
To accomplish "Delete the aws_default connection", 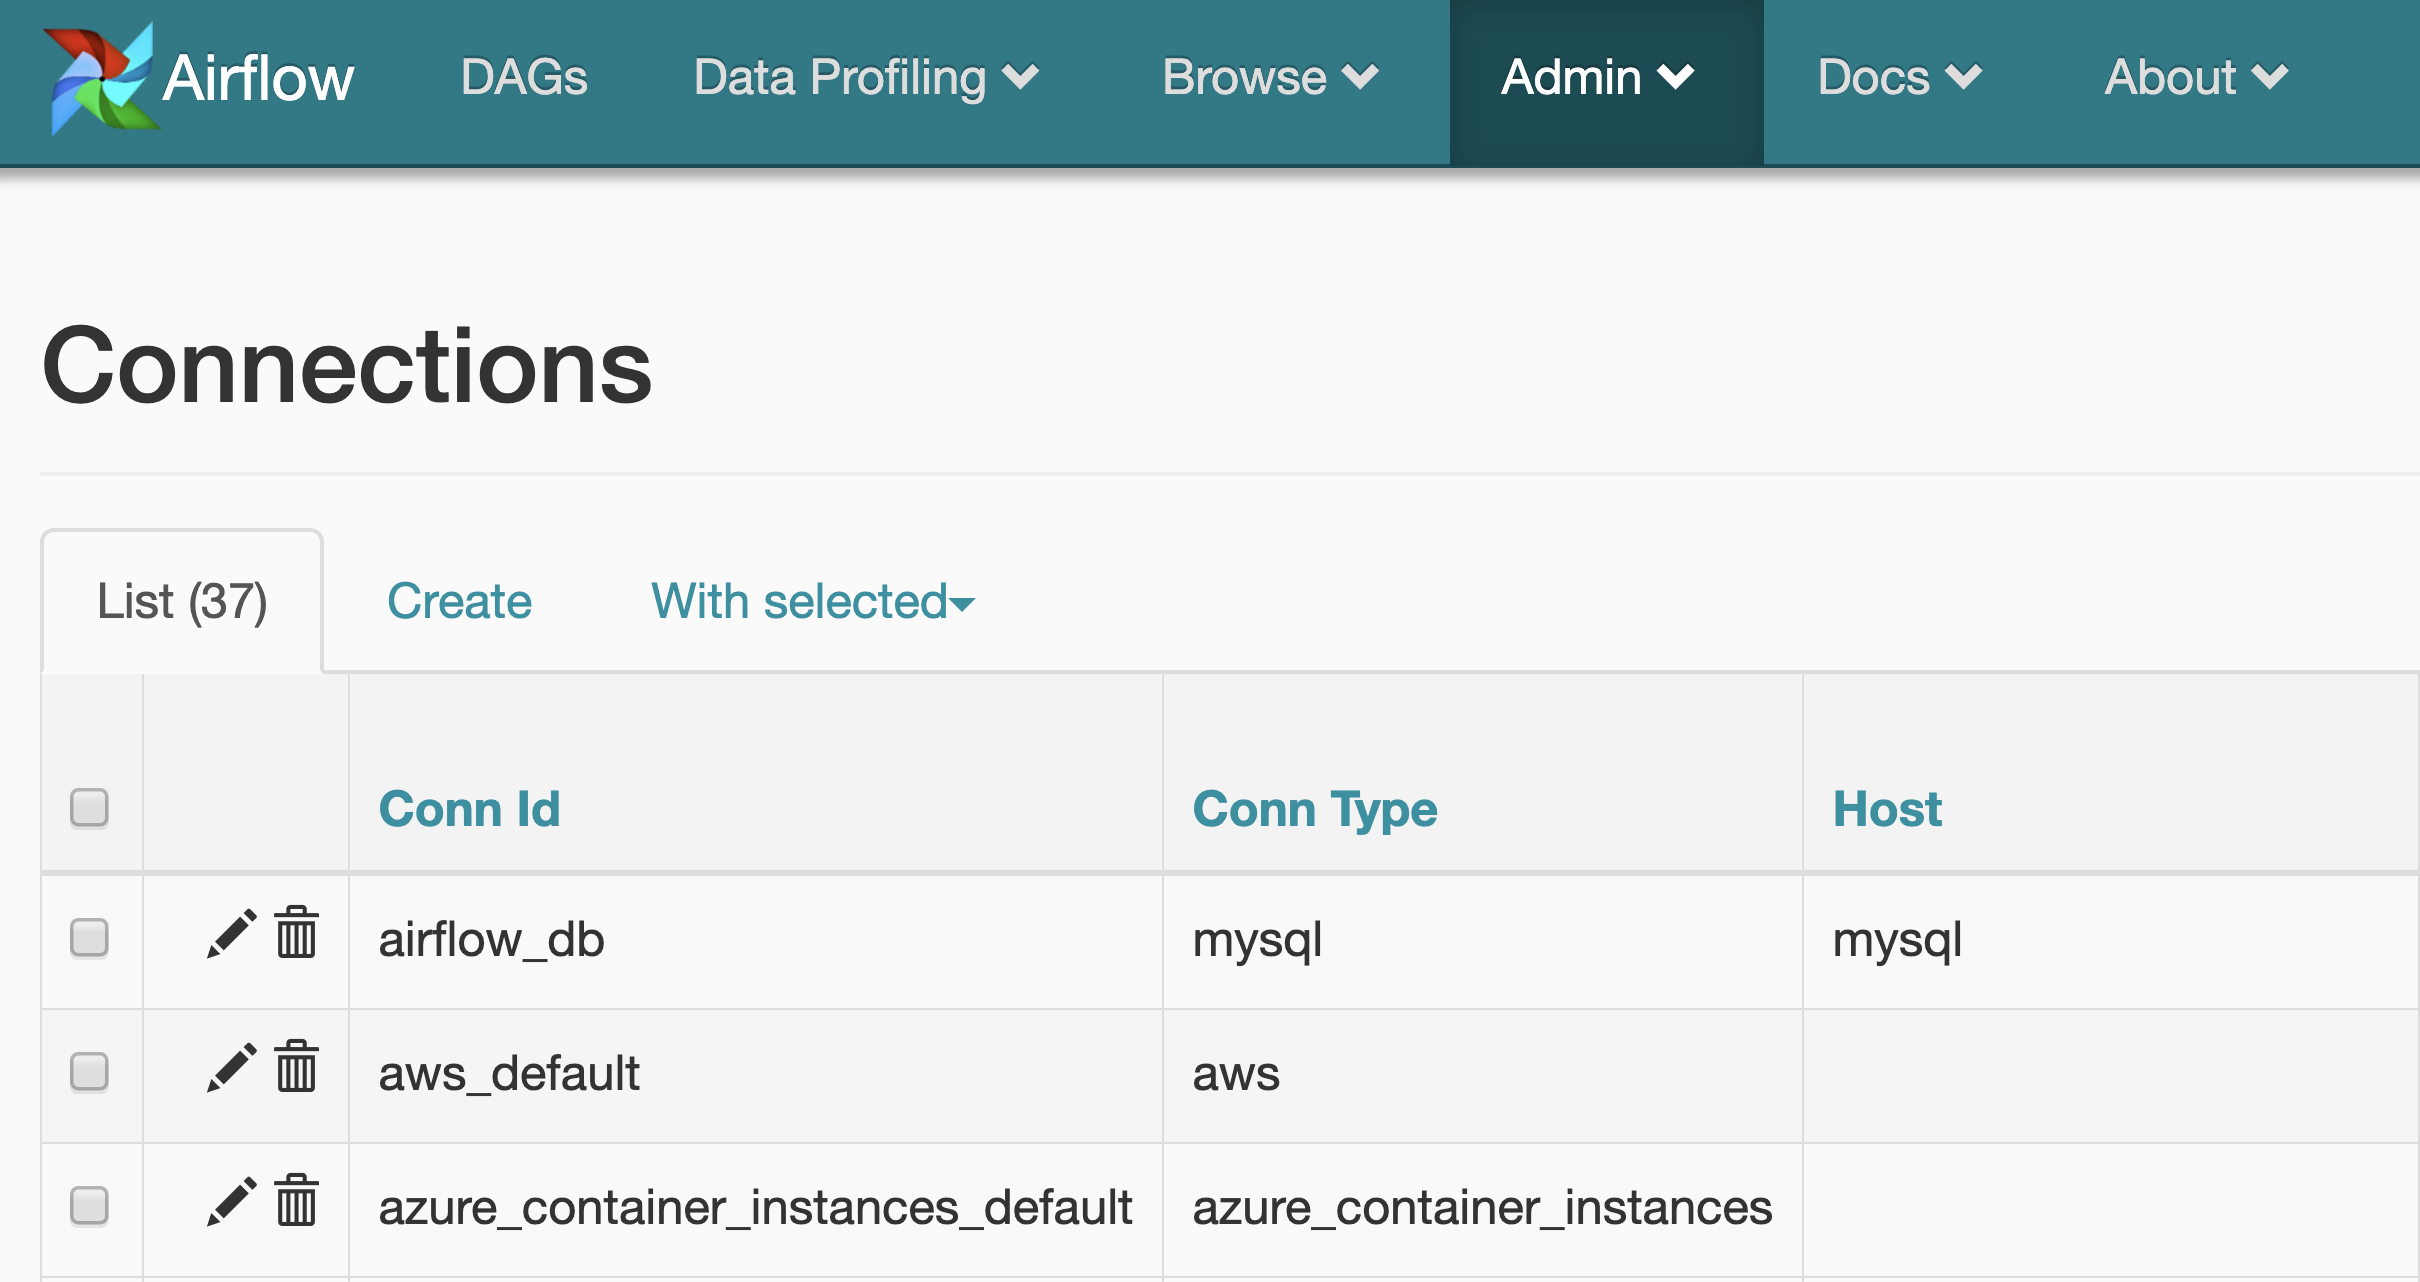I will [297, 1067].
